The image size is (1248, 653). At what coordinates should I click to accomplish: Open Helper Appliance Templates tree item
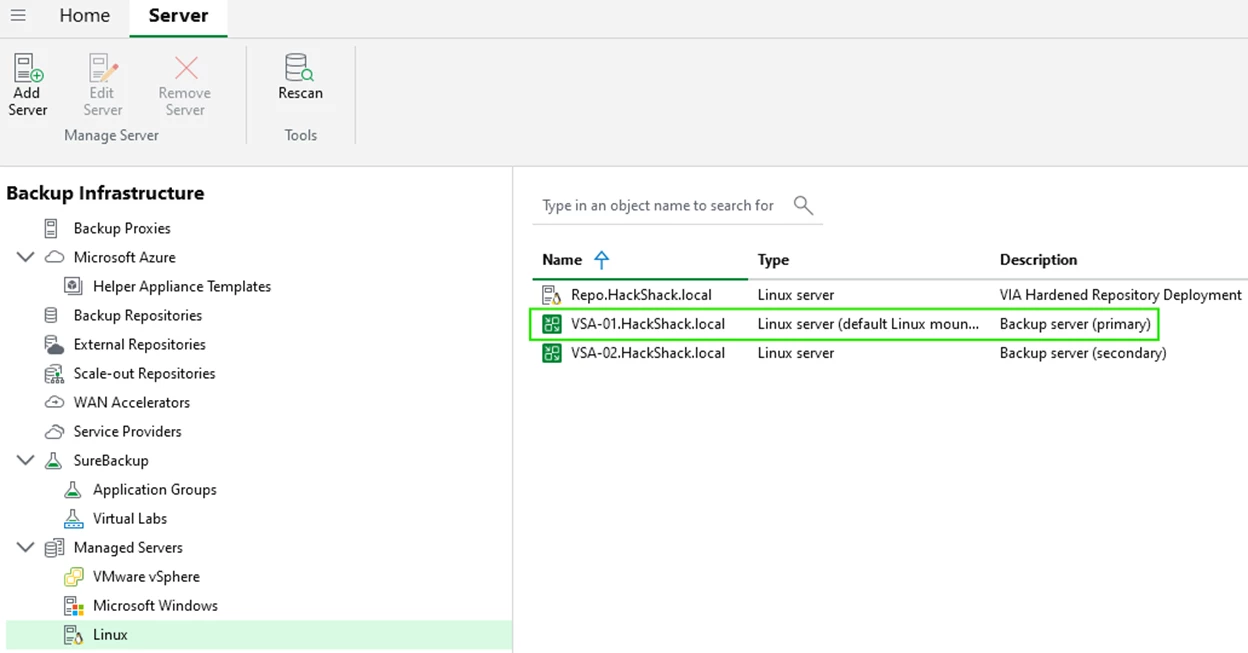point(181,286)
